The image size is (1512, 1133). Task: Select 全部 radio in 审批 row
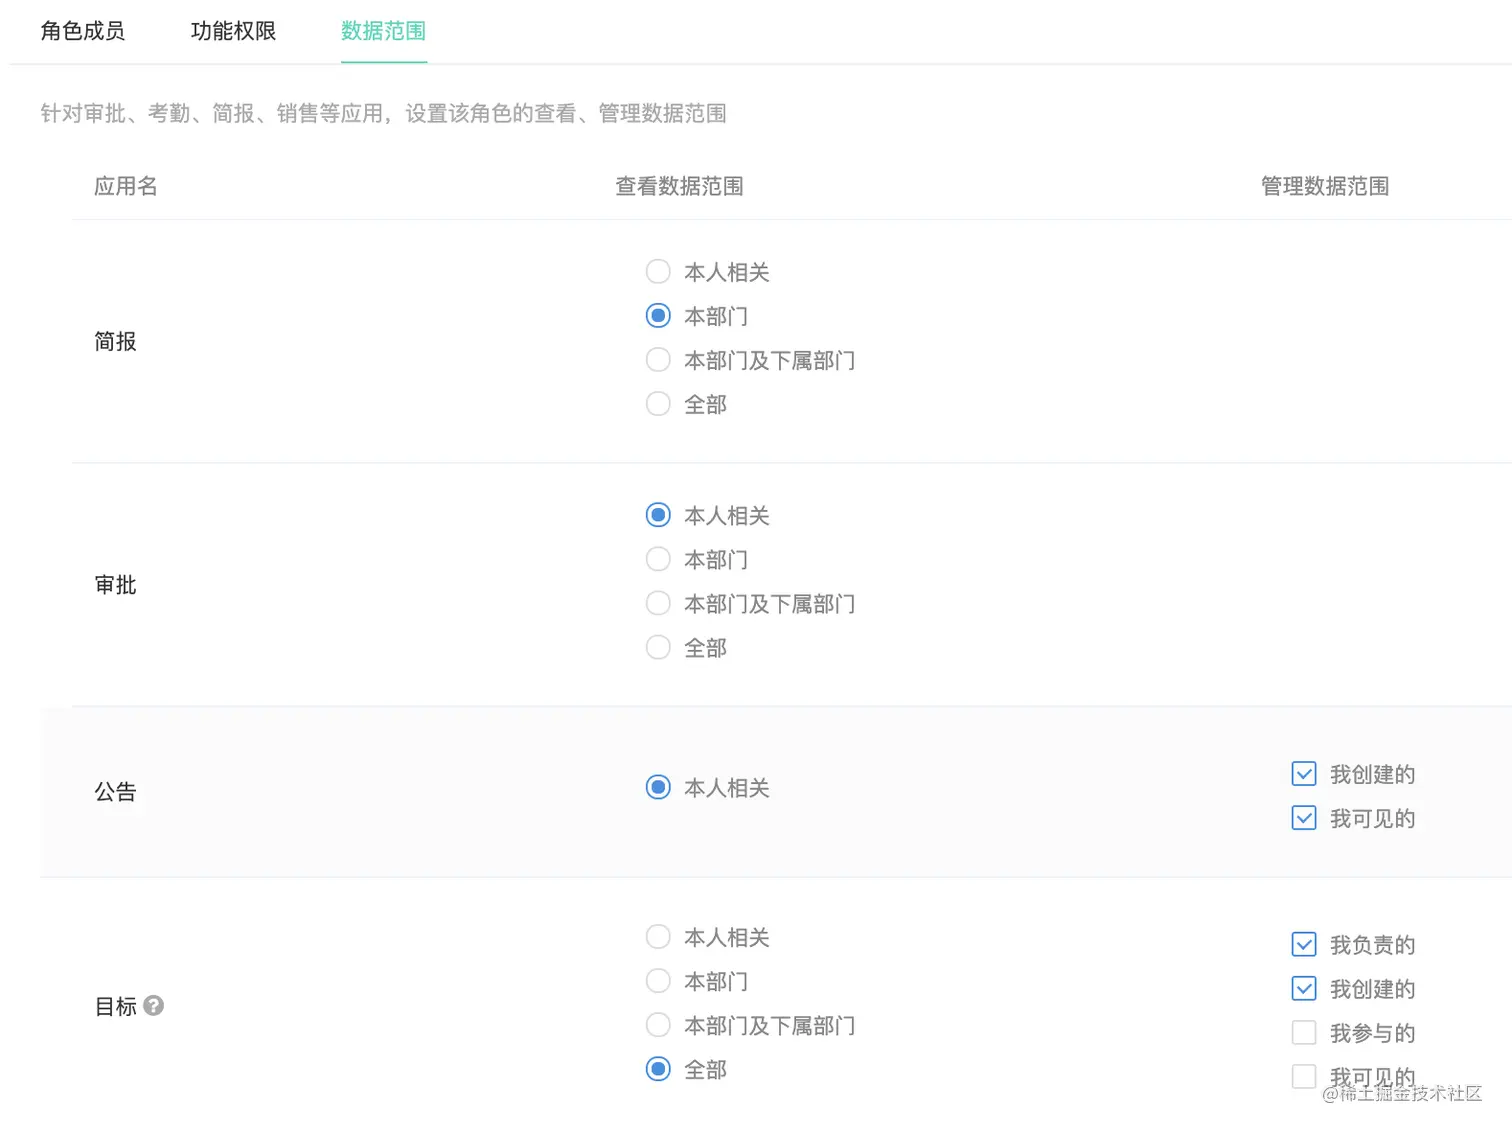[x=658, y=648]
